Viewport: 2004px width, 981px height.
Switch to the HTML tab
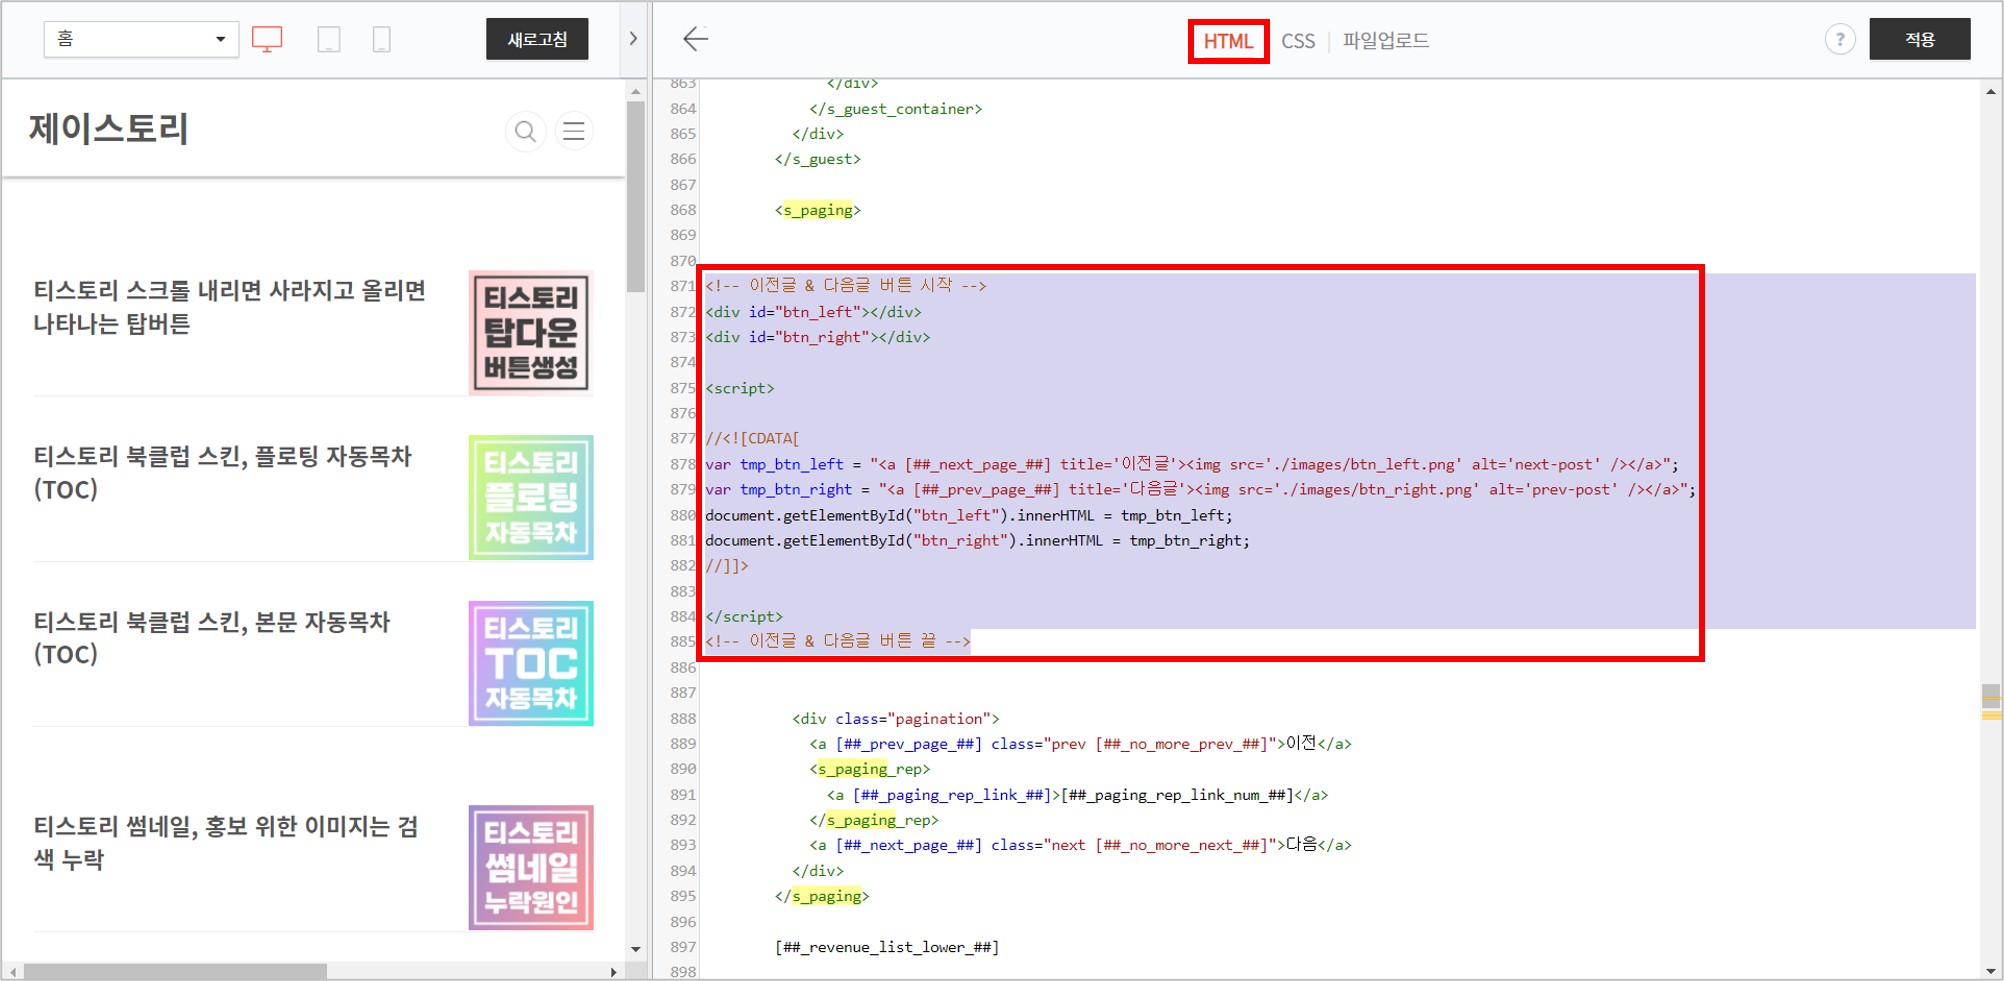(1228, 41)
